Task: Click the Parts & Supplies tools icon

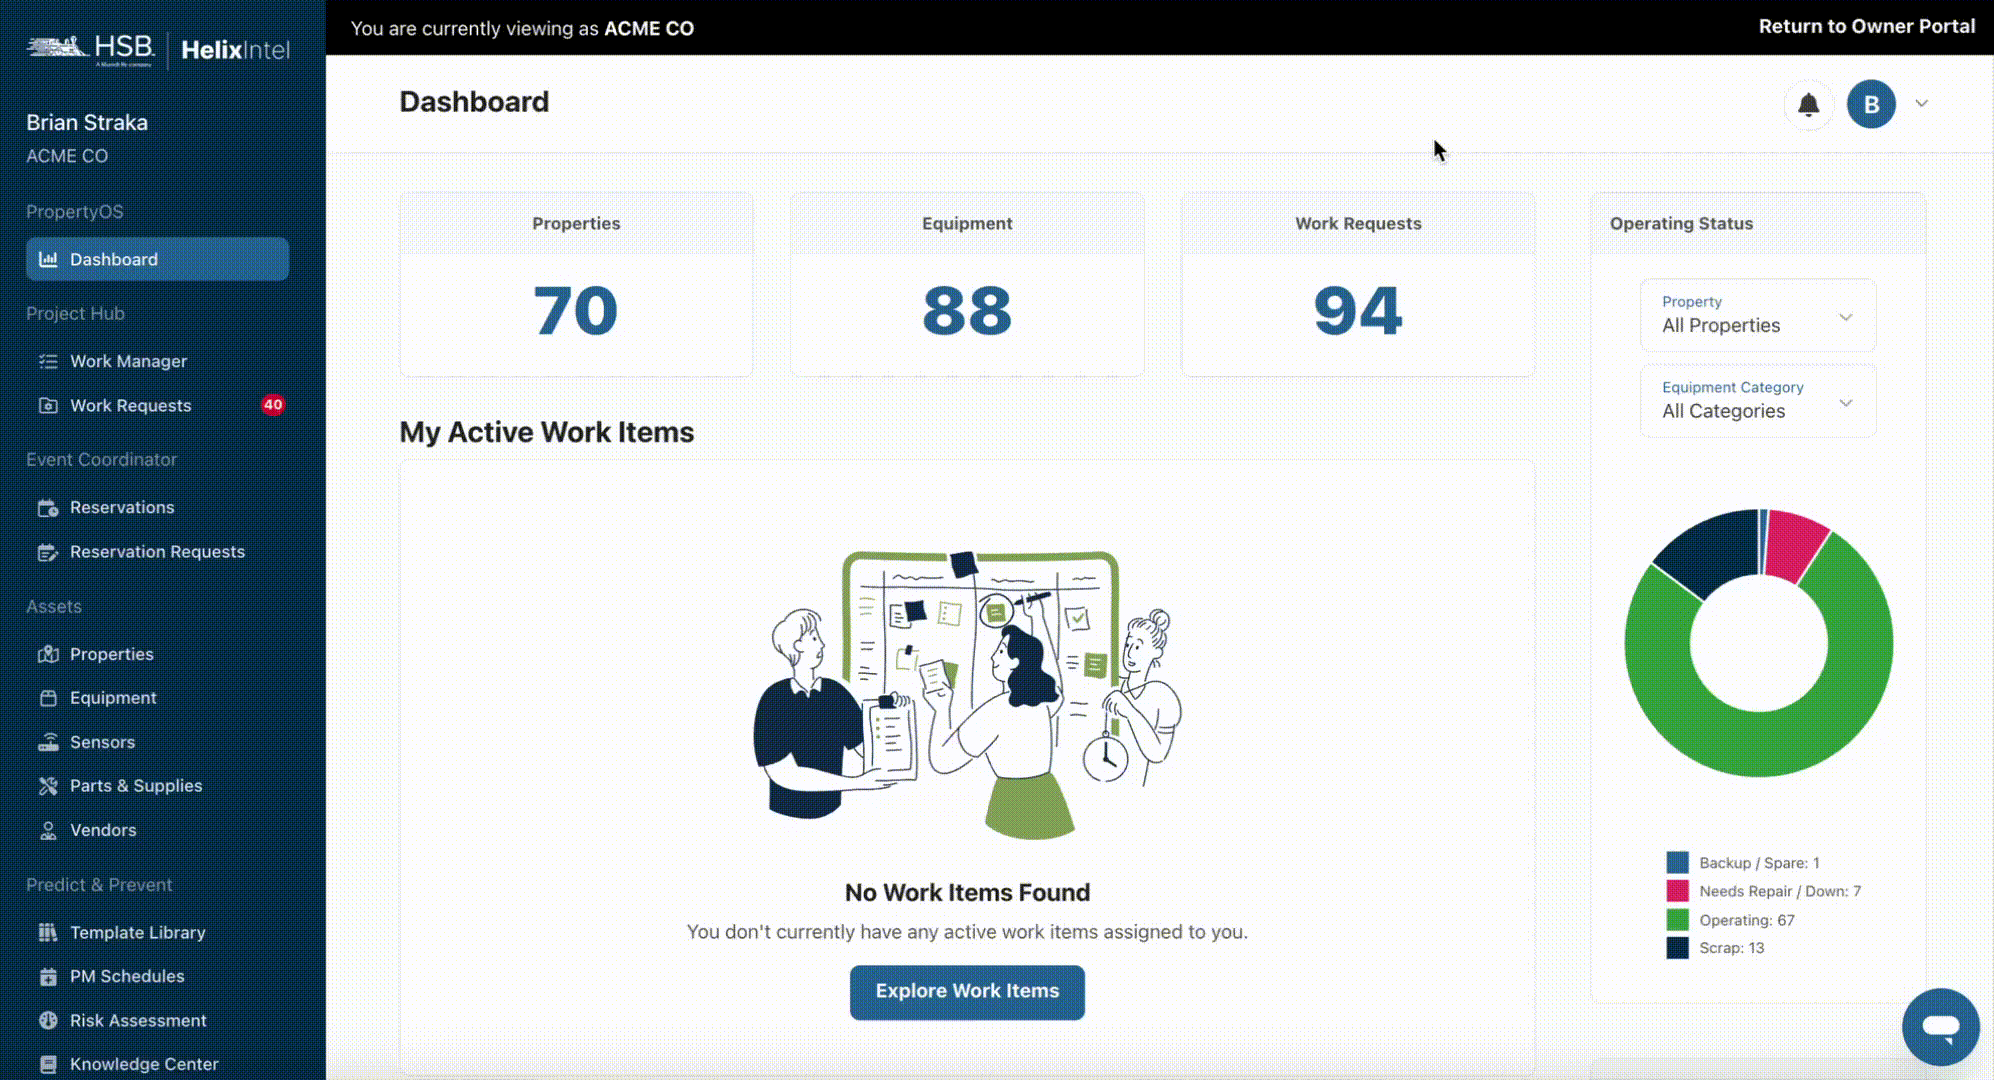Action: 48,786
